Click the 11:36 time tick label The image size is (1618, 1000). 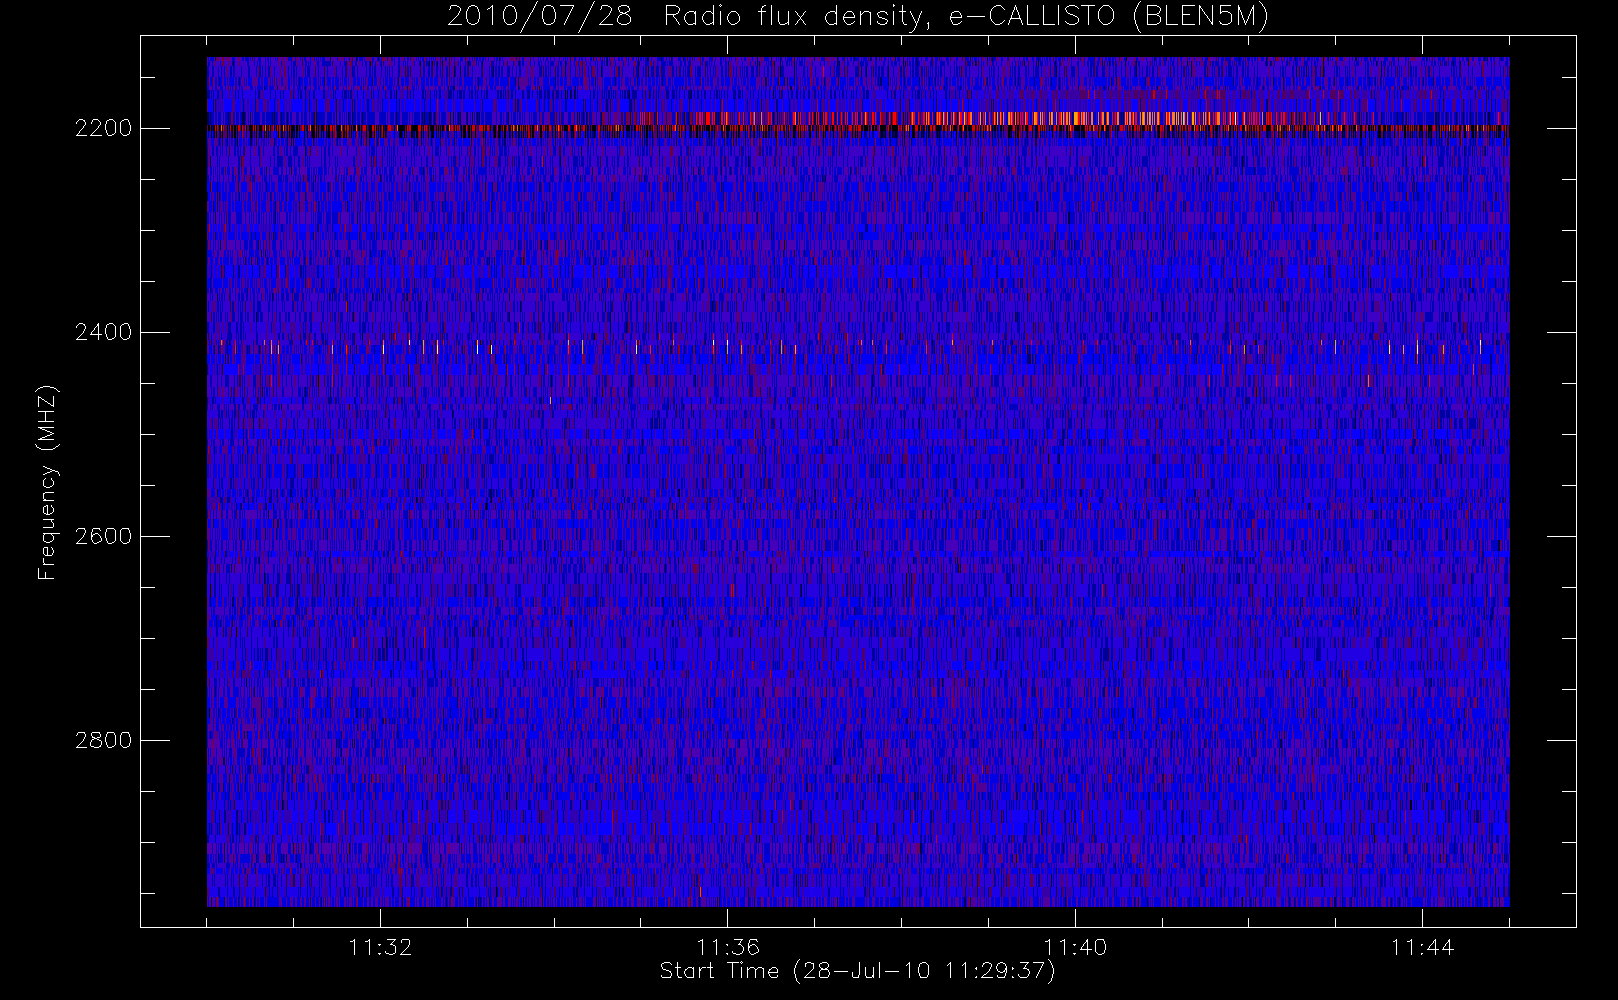[x=728, y=946]
